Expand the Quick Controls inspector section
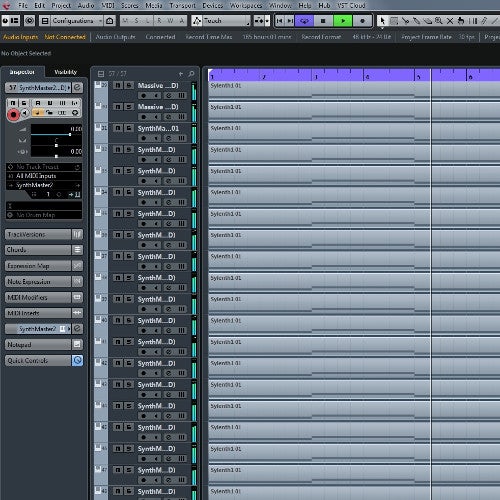The height and width of the screenshot is (500, 500). coord(38,360)
